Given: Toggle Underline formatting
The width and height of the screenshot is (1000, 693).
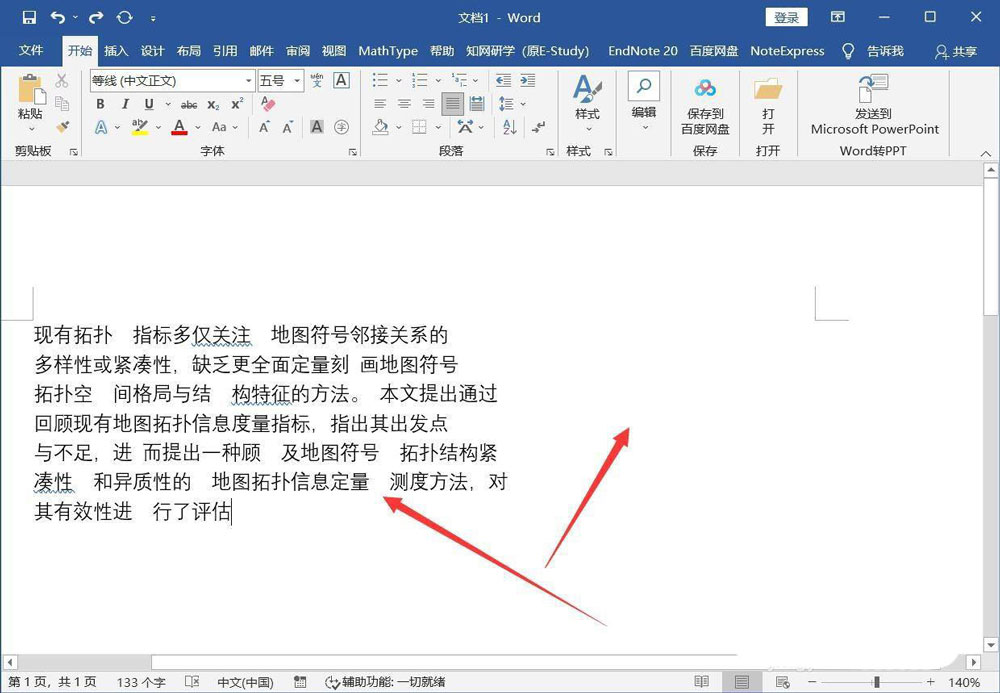Looking at the screenshot, I should click(x=148, y=104).
